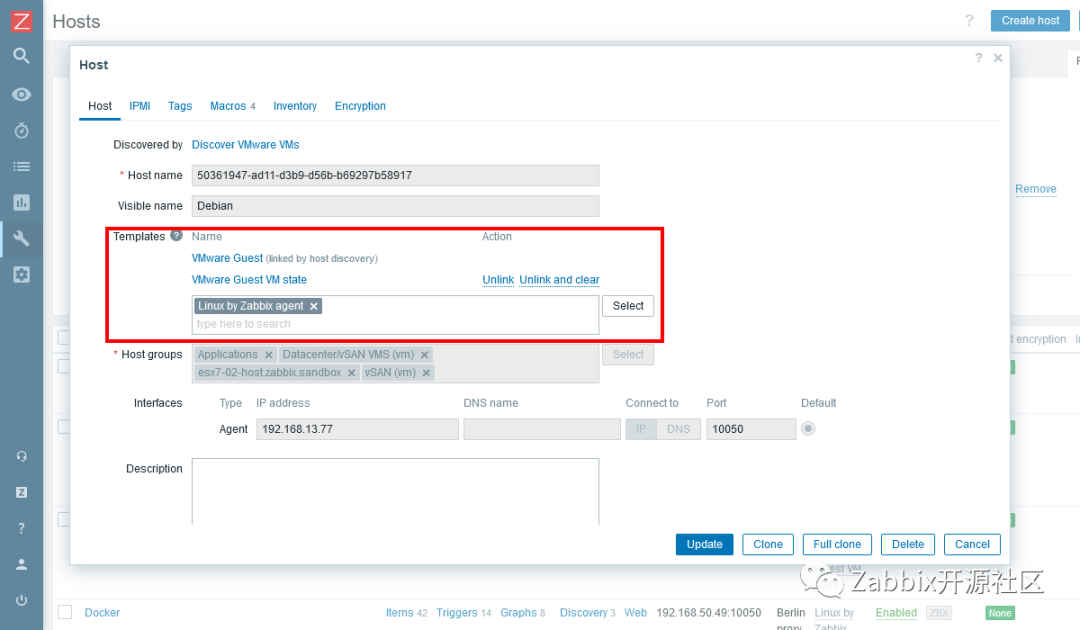Click the Delete button

click(x=908, y=544)
